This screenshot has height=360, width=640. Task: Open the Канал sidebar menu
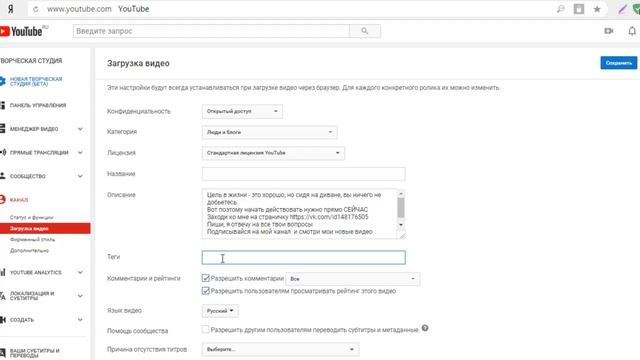click(x=19, y=200)
